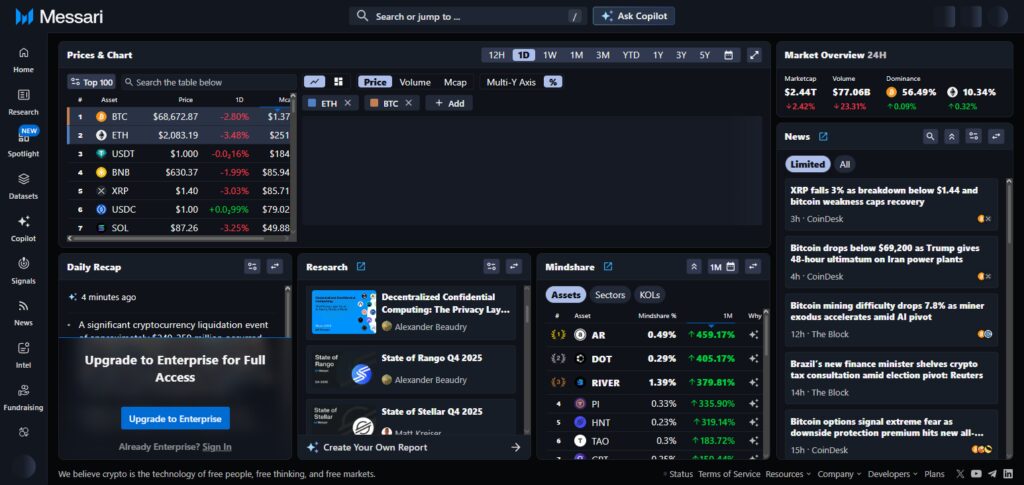
Task: Click the Messari logo
Action: (59, 16)
